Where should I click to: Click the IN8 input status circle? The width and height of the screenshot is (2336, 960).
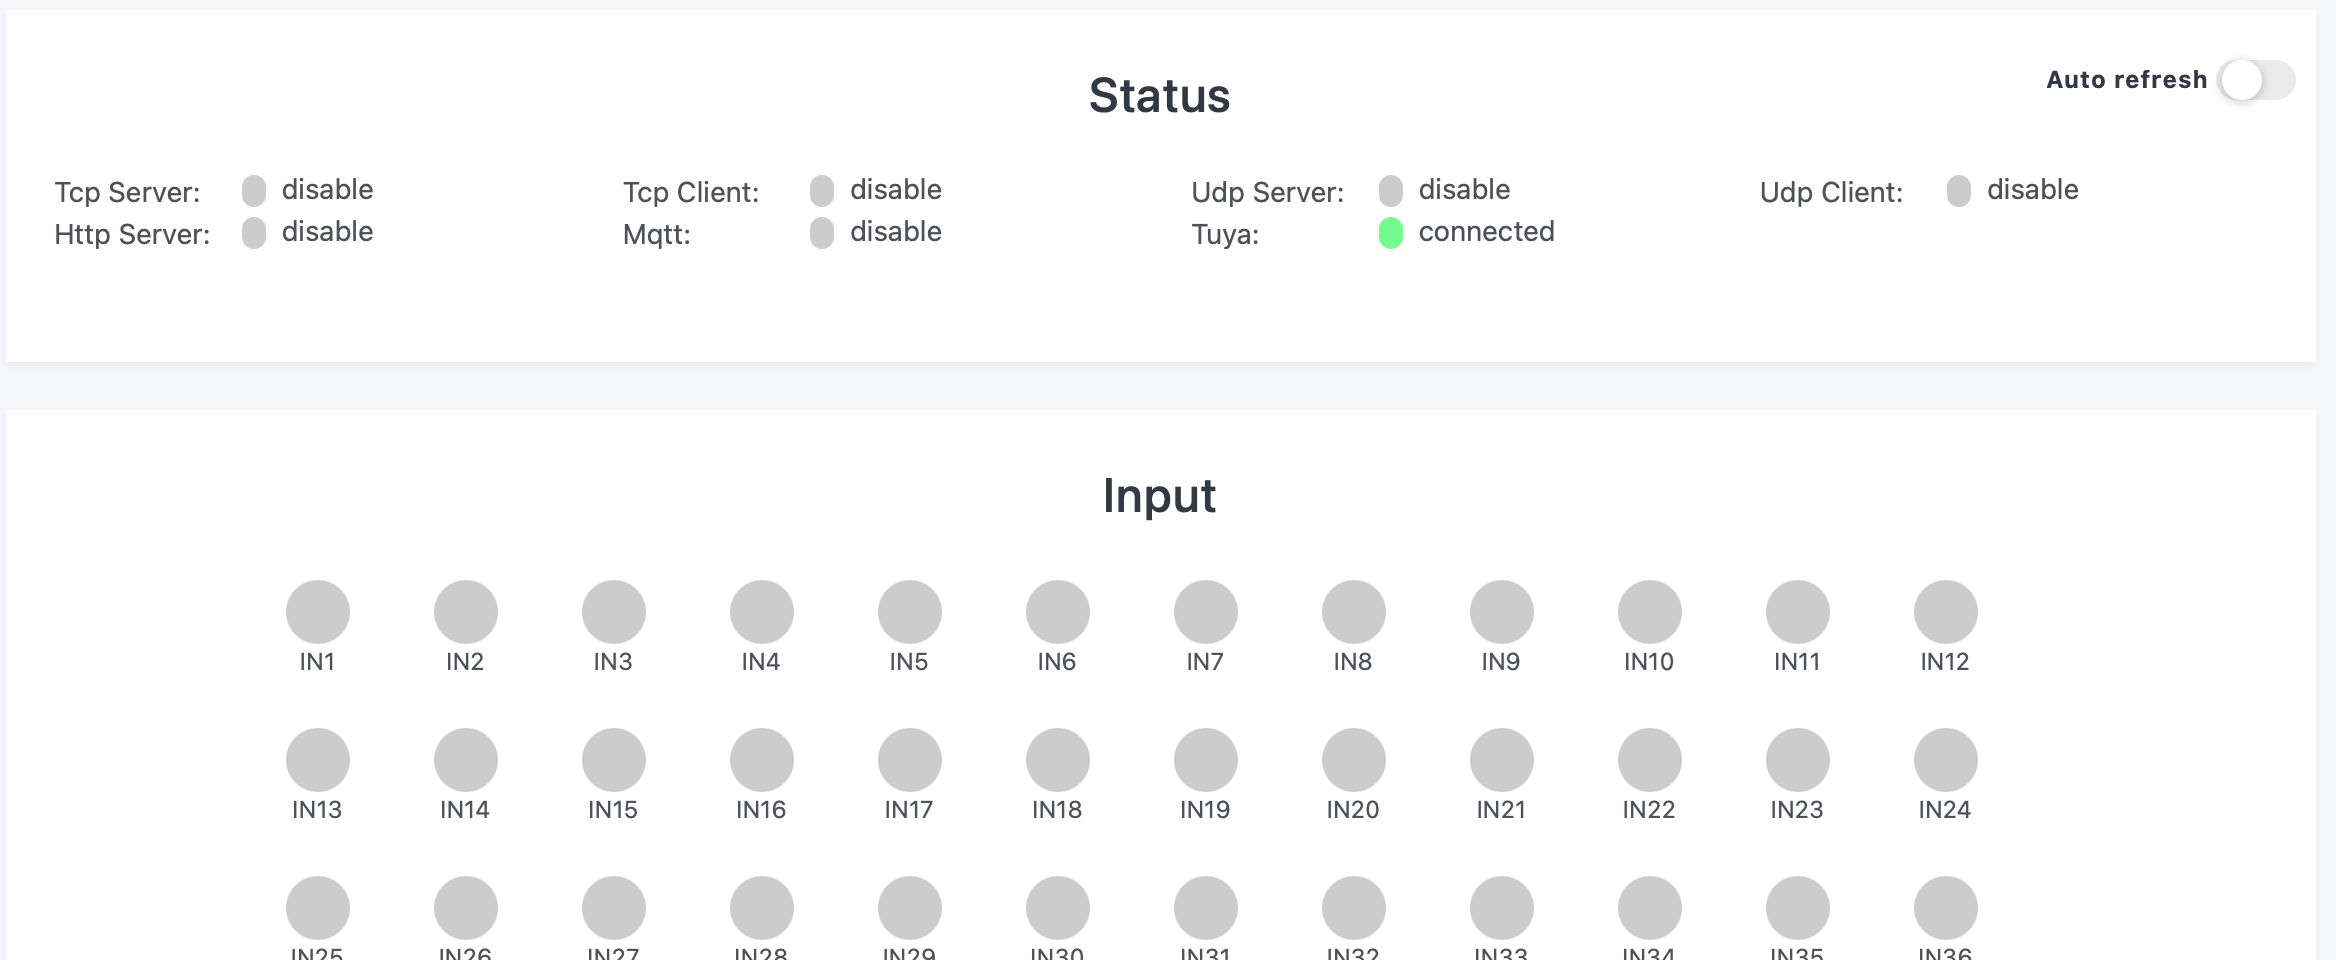pos(1354,612)
